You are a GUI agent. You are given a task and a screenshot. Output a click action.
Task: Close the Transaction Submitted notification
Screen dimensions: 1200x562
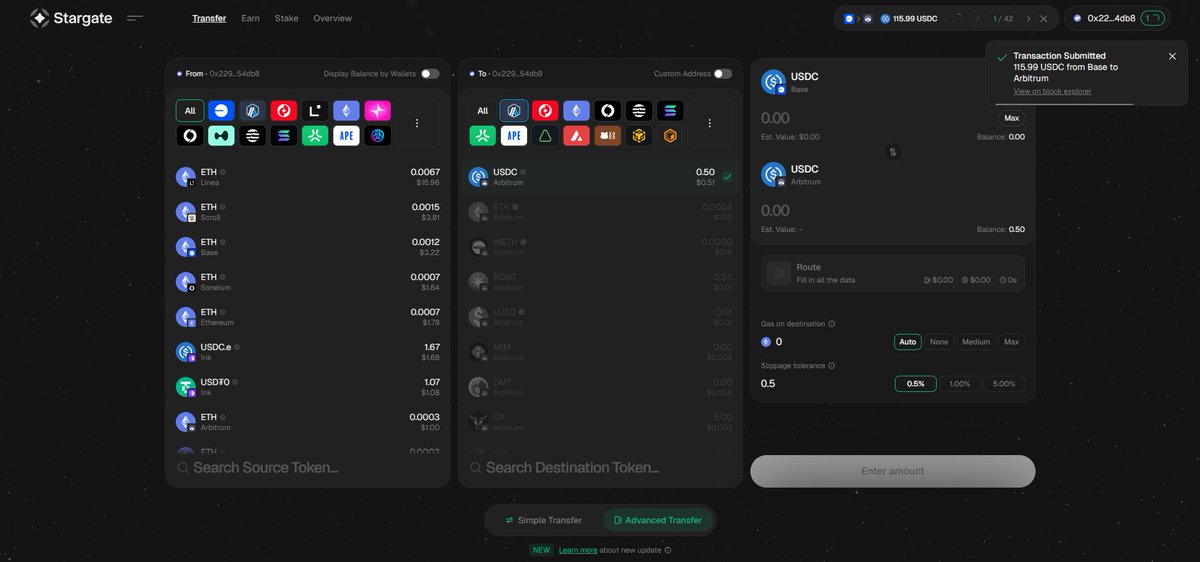point(1172,56)
